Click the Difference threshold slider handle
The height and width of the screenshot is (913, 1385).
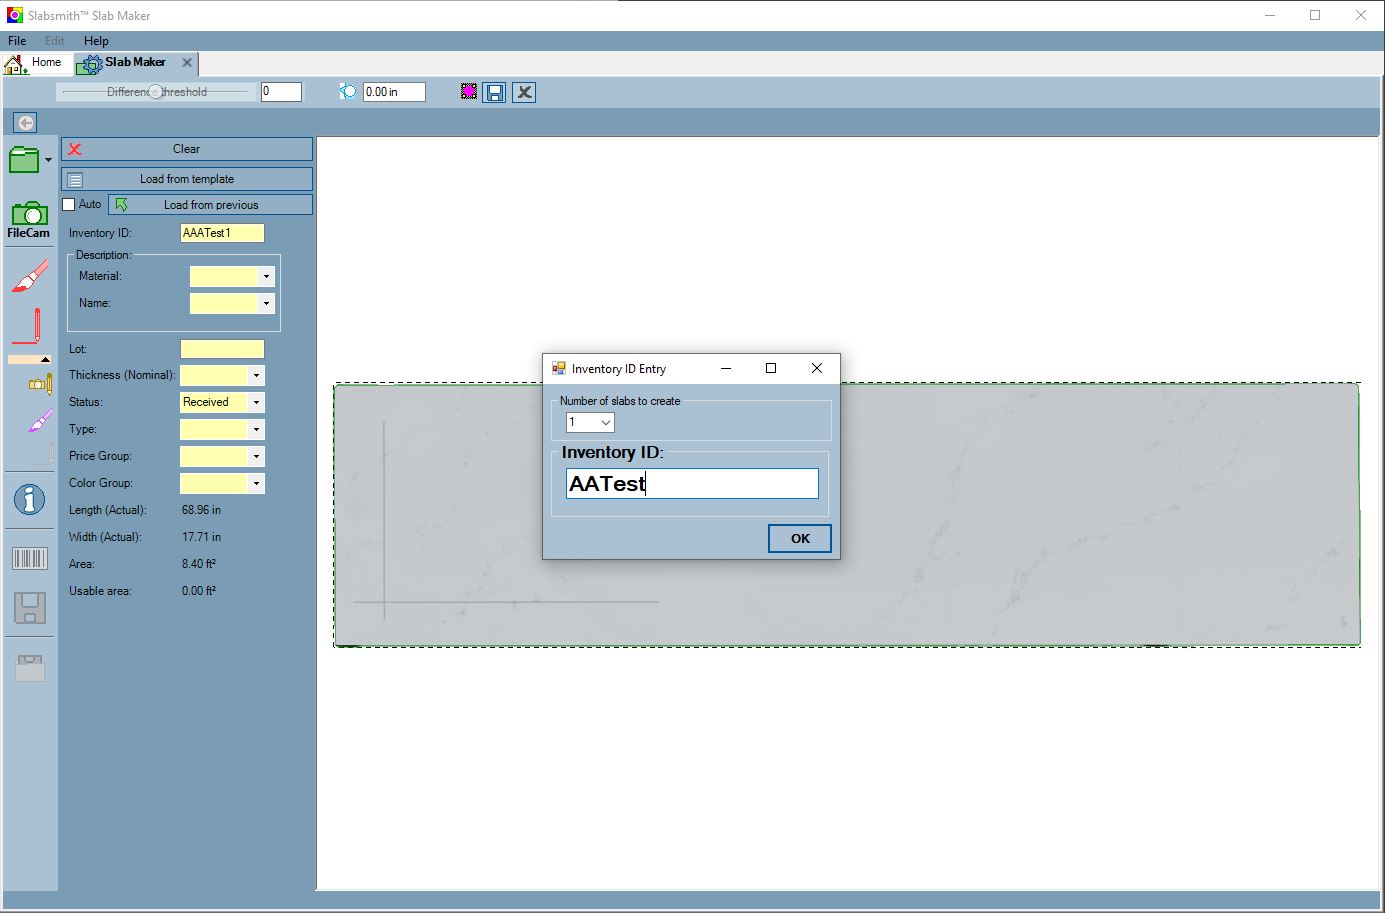point(155,92)
